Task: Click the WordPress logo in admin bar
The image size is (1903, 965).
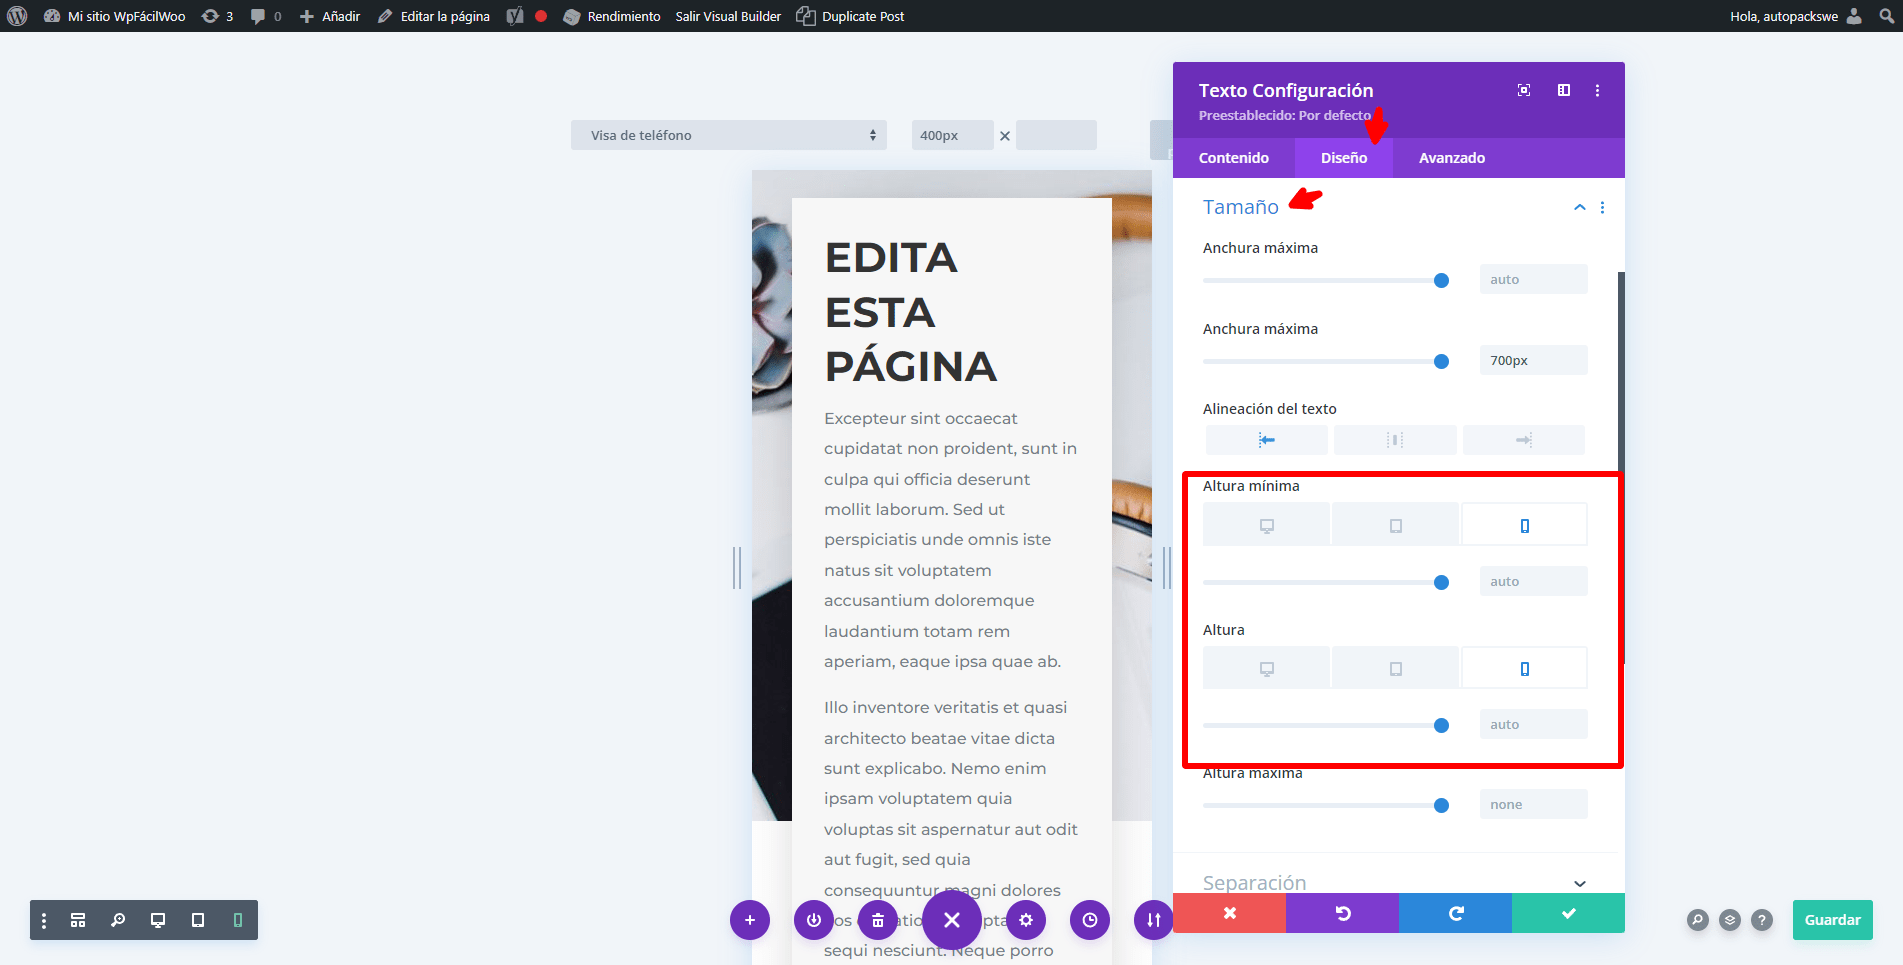Action: [x=17, y=16]
